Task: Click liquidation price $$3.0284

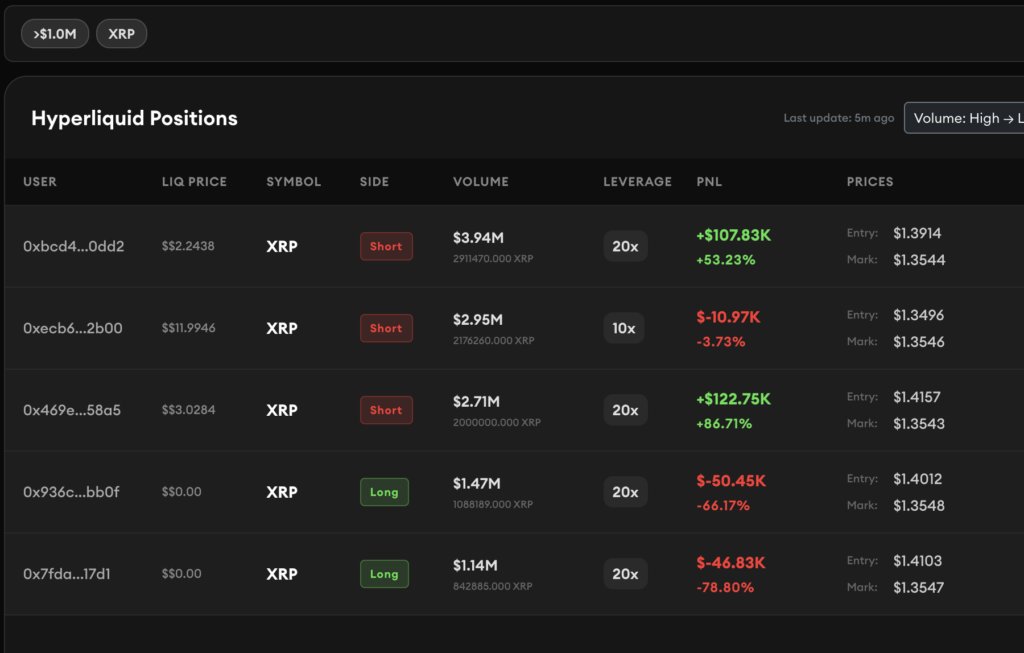Action: [189, 410]
